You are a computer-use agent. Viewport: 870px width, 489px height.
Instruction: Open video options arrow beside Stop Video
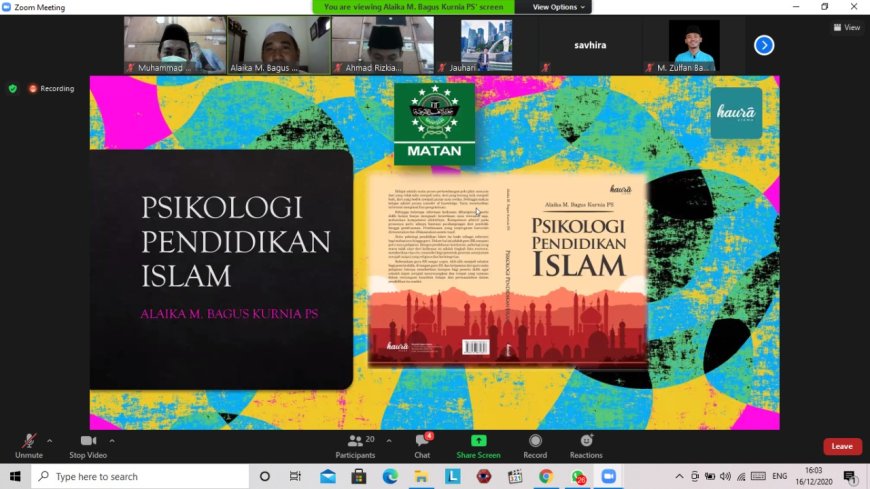pyautogui.click(x=112, y=441)
